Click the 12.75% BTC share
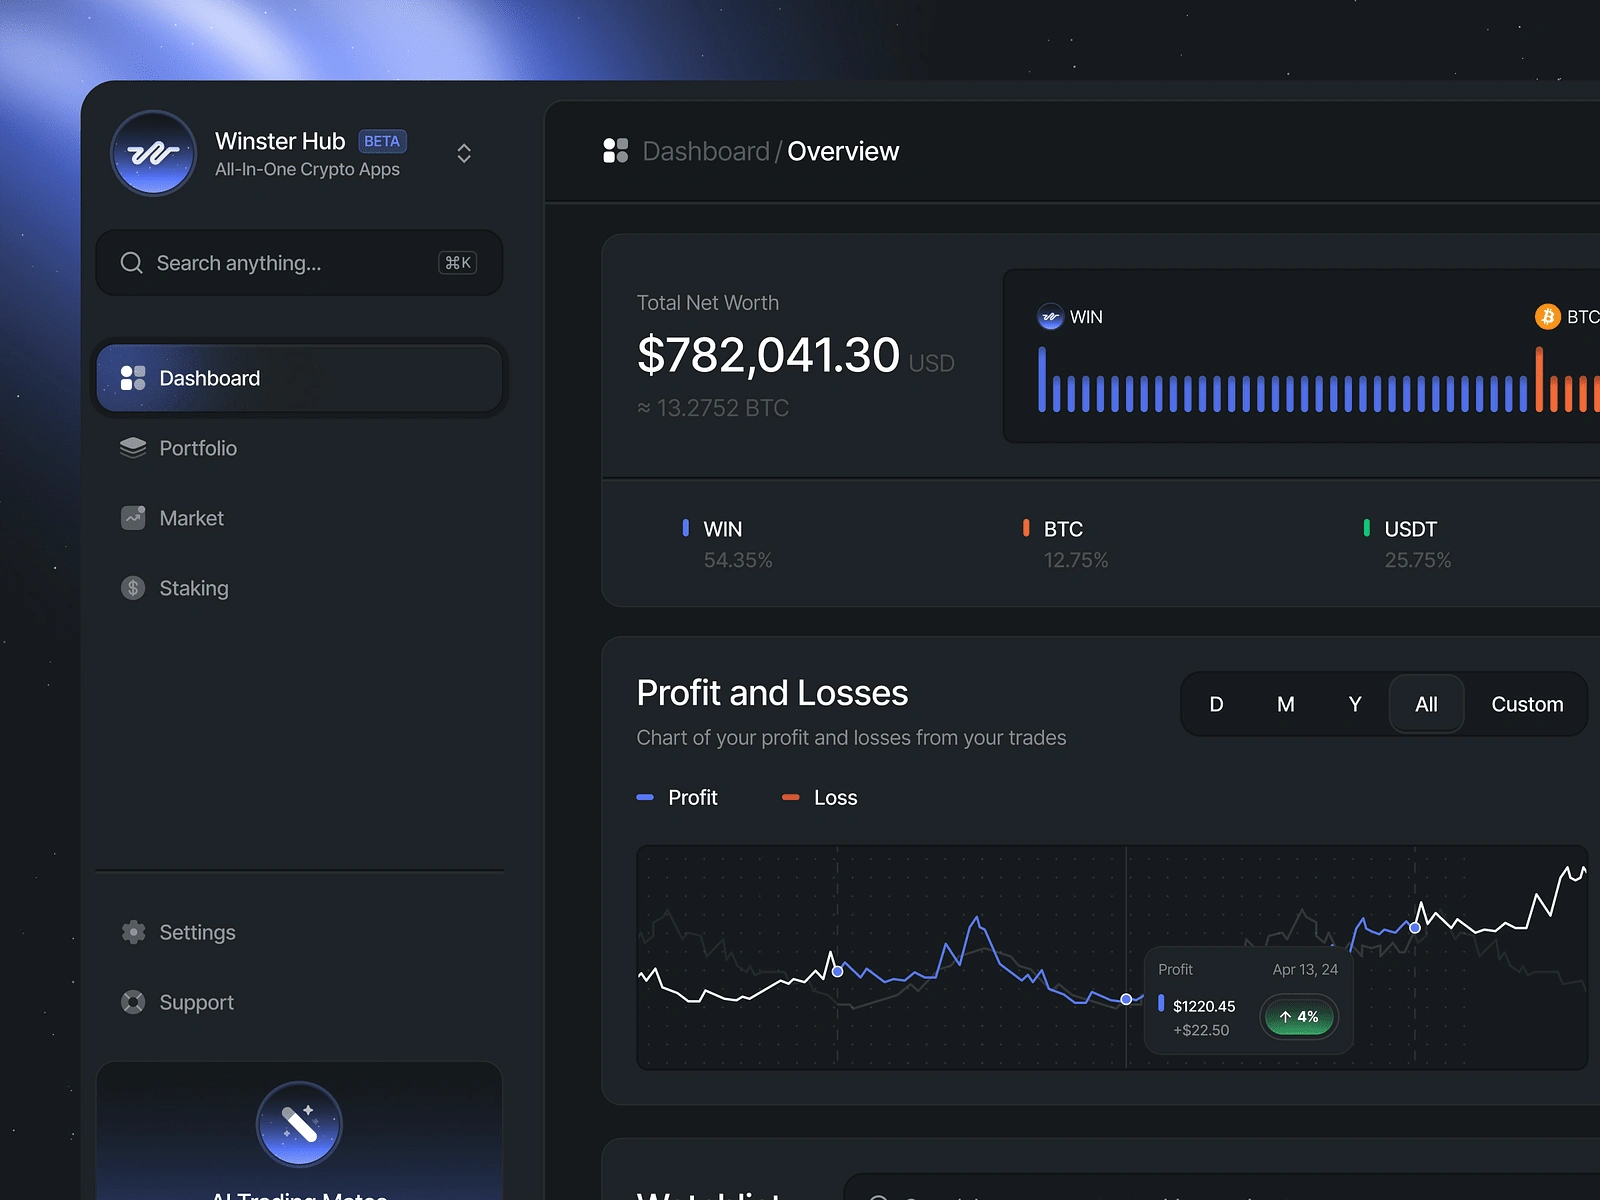 tap(1076, 560)
